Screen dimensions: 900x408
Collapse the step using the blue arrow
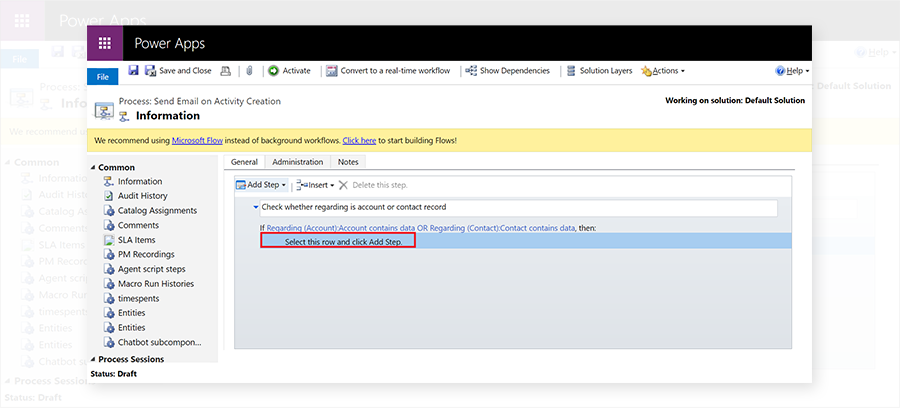[x=256, y=207]
